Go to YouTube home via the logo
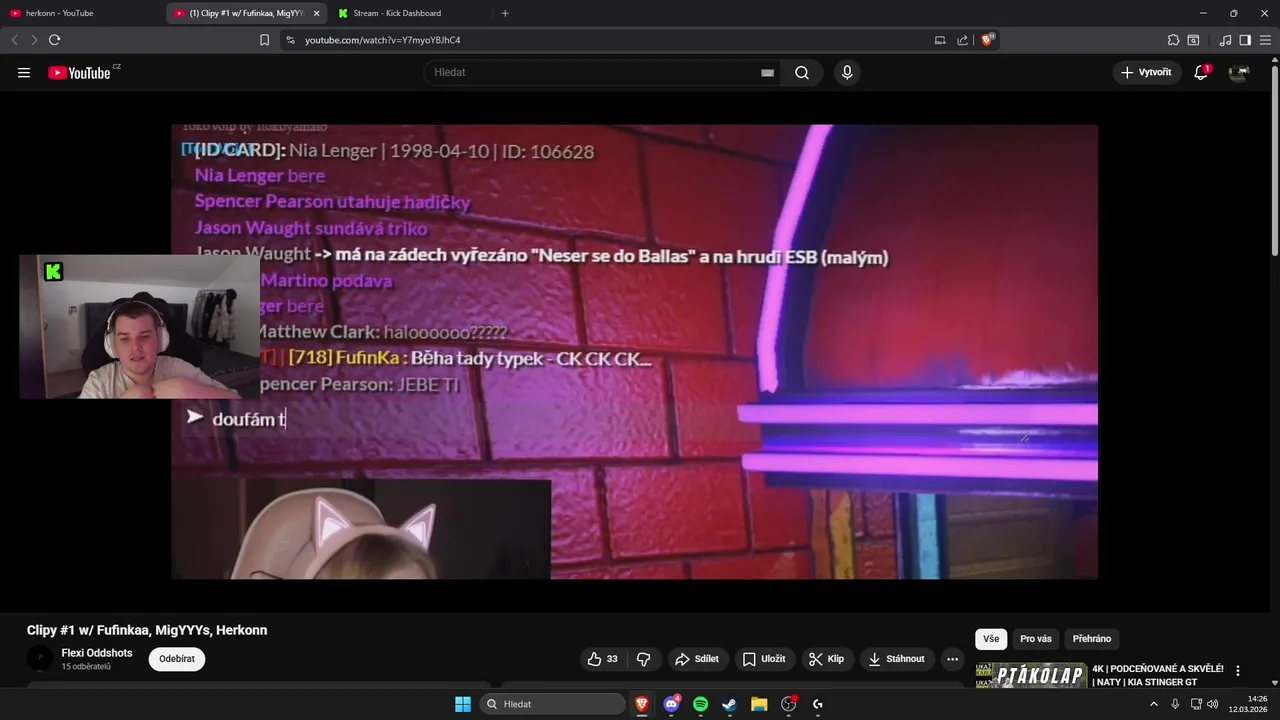The width and height of the screenshot is (1280, 720). click(79, 72)
